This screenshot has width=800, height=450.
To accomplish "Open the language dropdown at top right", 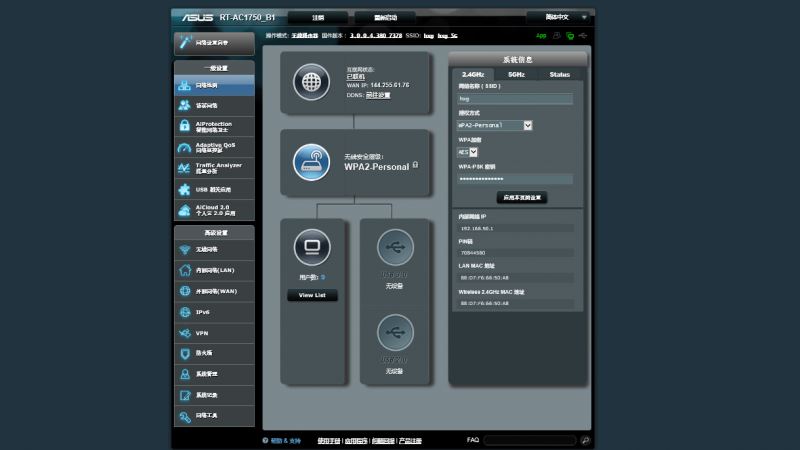I will pyautogui.click(x=560, y=17).
